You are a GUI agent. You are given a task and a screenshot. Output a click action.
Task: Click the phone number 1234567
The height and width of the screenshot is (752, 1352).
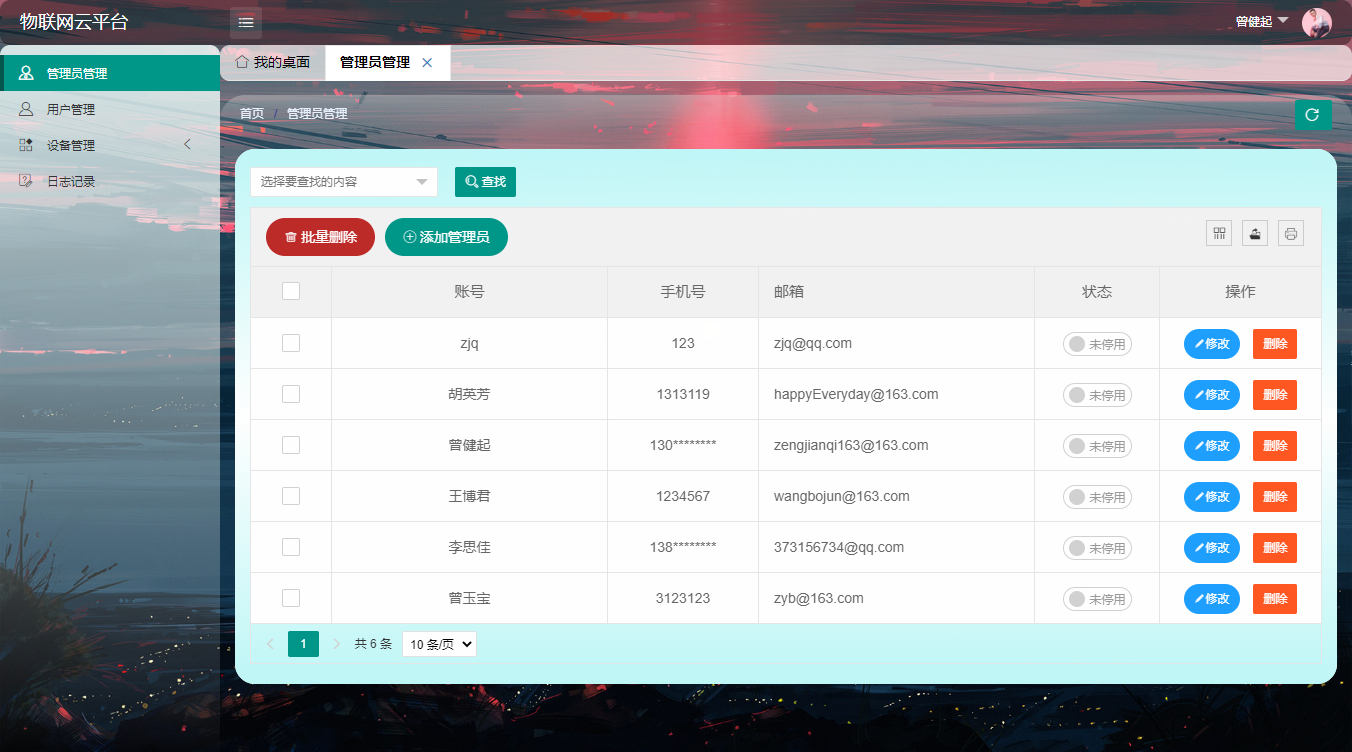pyautogui.click(x=683, y=496)
